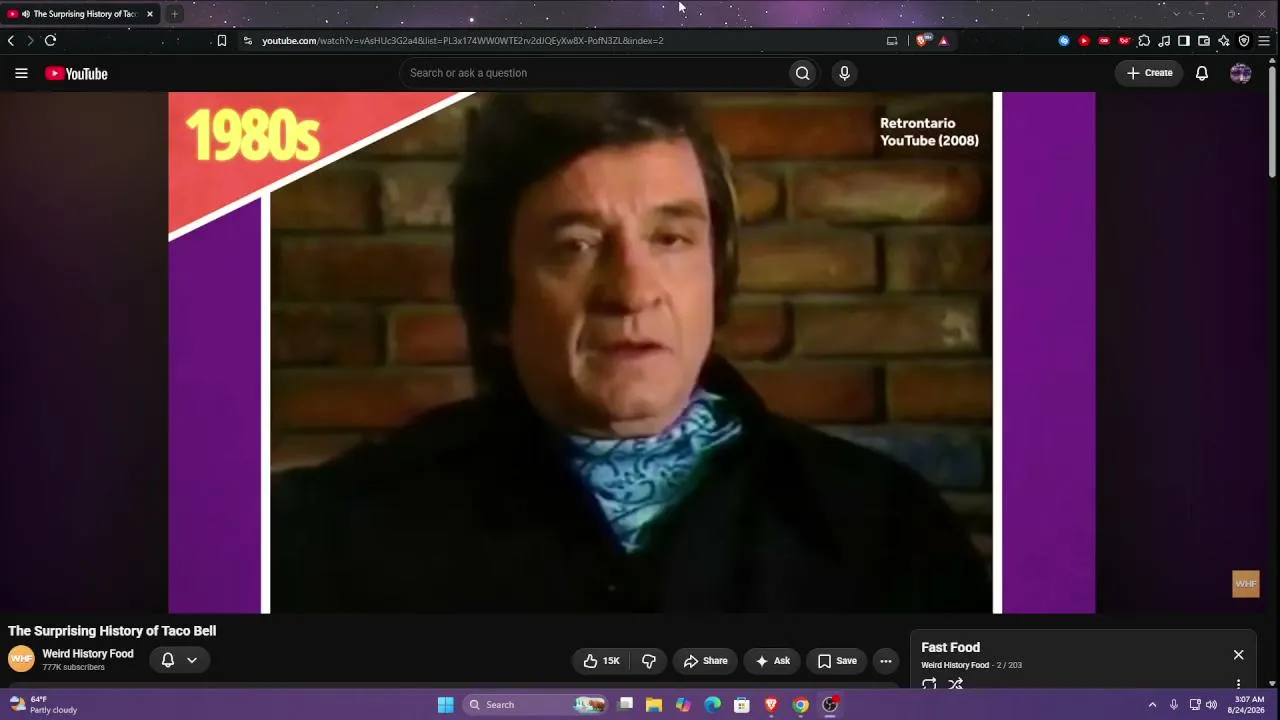The width and height of the screenshot is (1280, 720).
Task: Open the Brave Rewards triangle icon
Action: tap(943, 41)
